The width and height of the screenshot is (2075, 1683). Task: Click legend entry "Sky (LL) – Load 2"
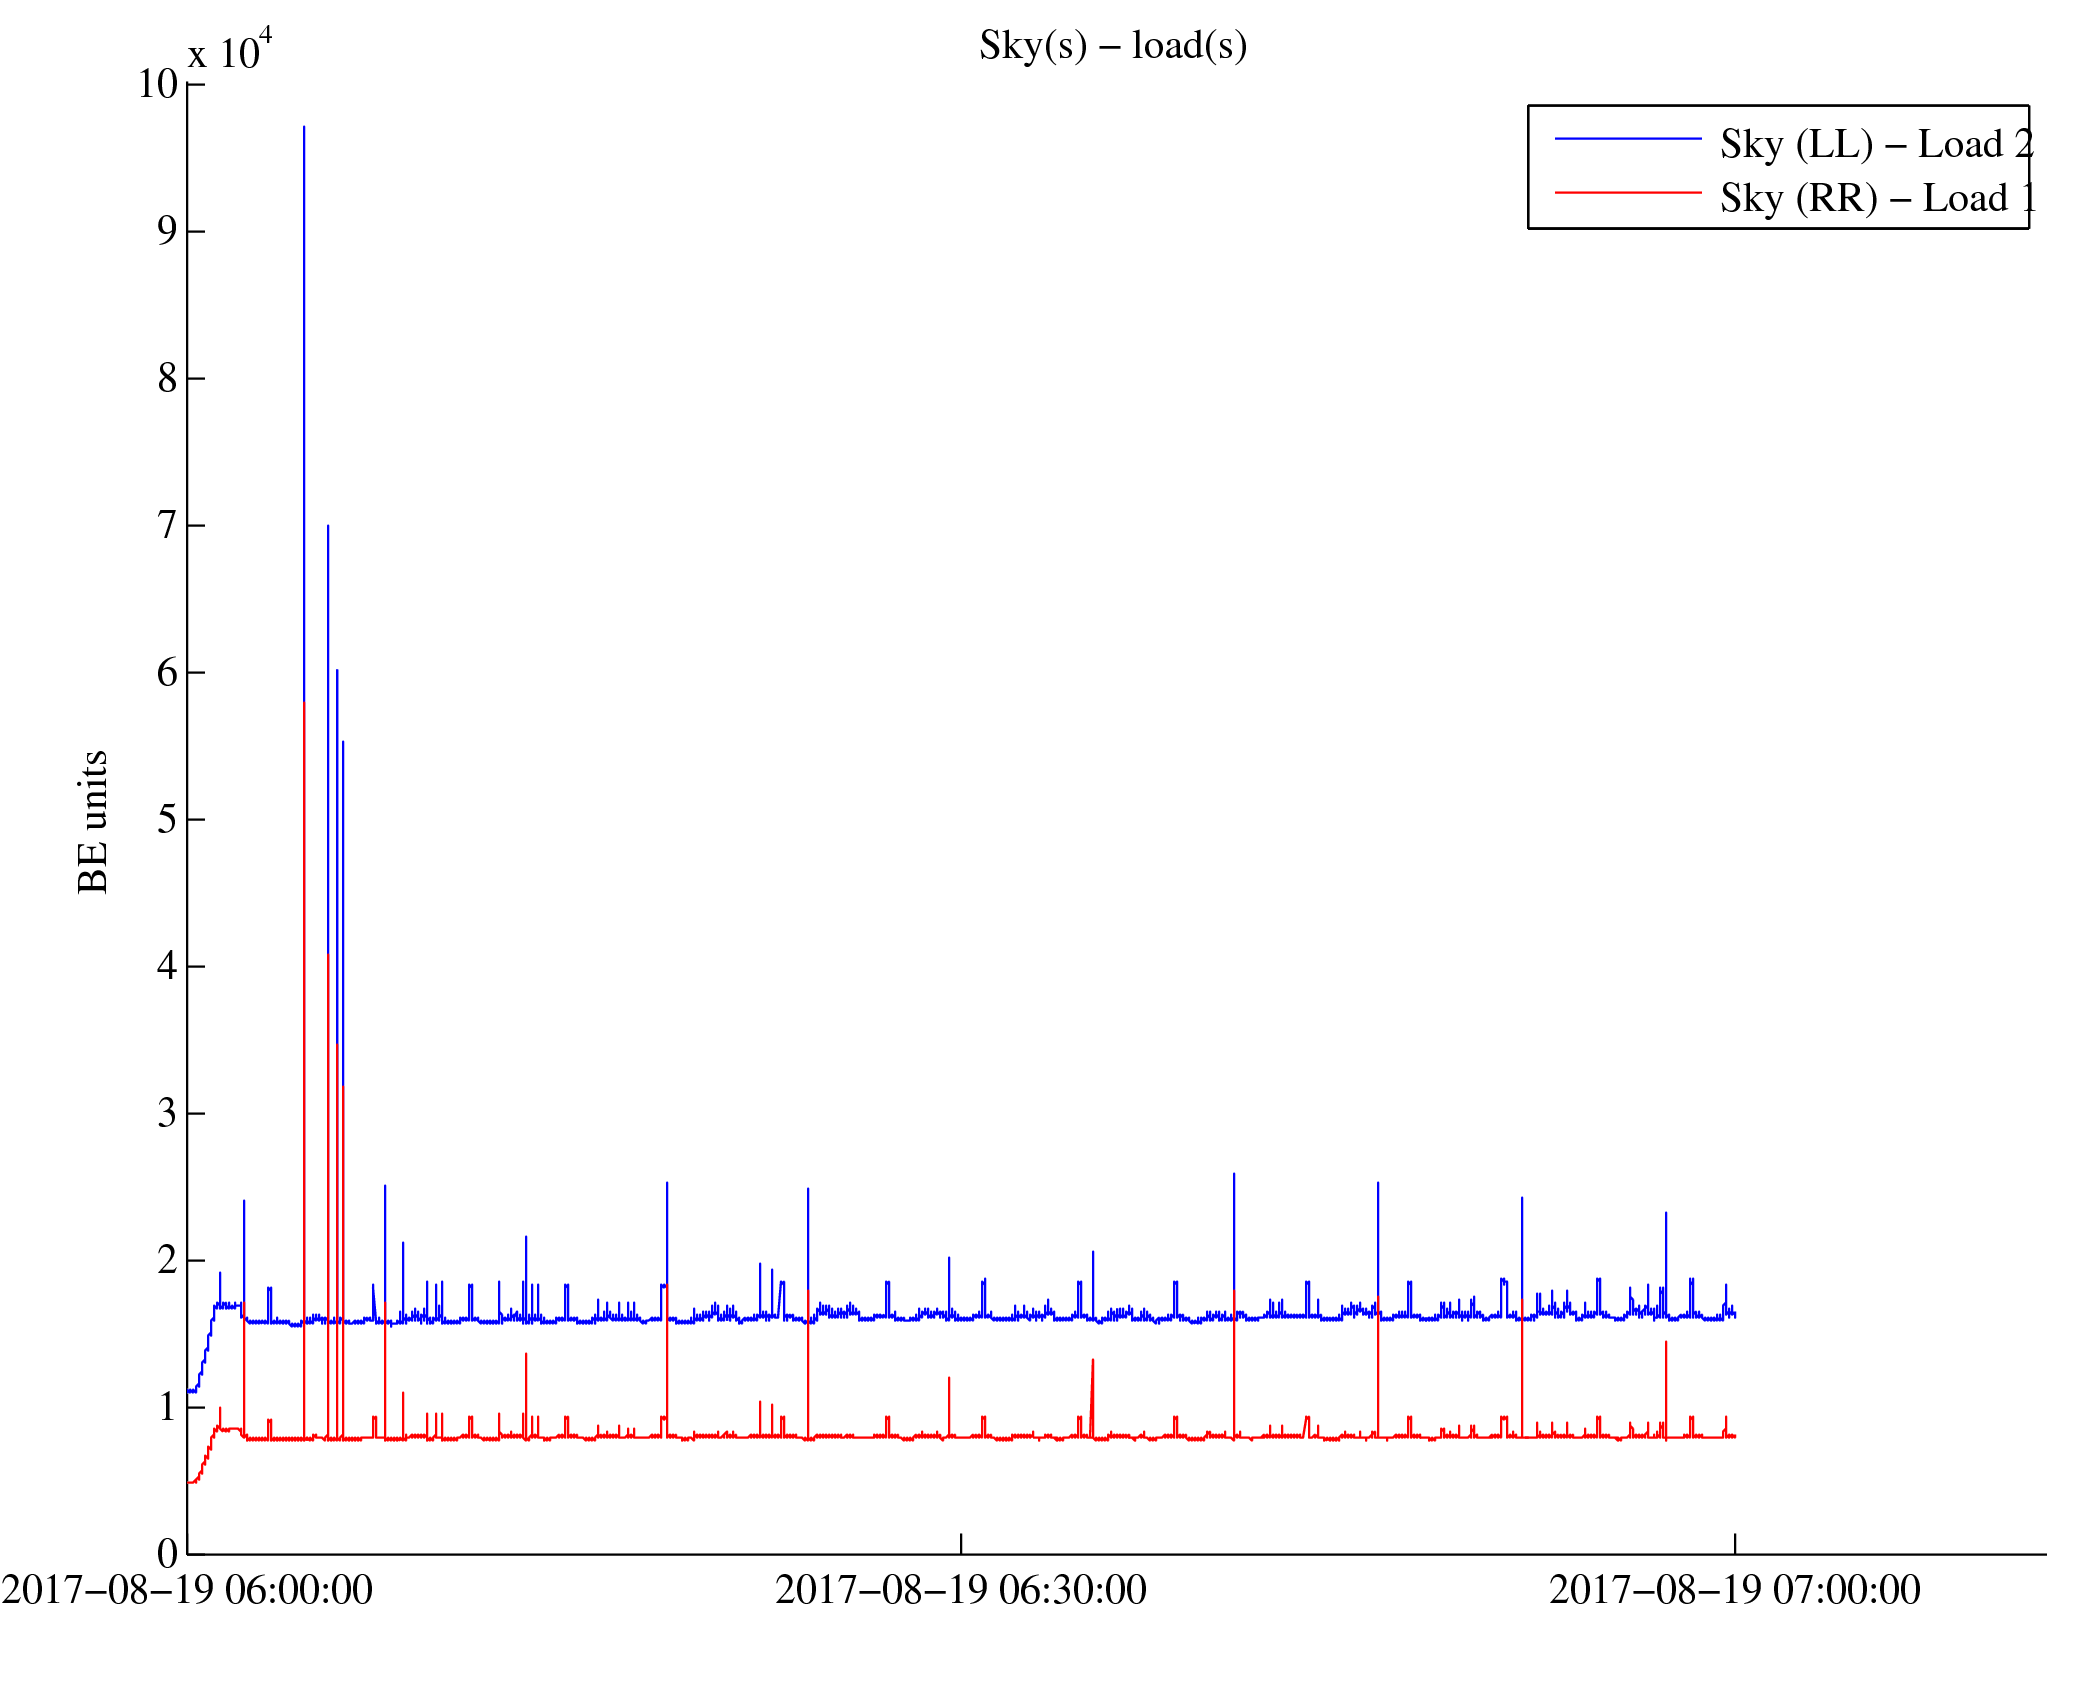1877,144
